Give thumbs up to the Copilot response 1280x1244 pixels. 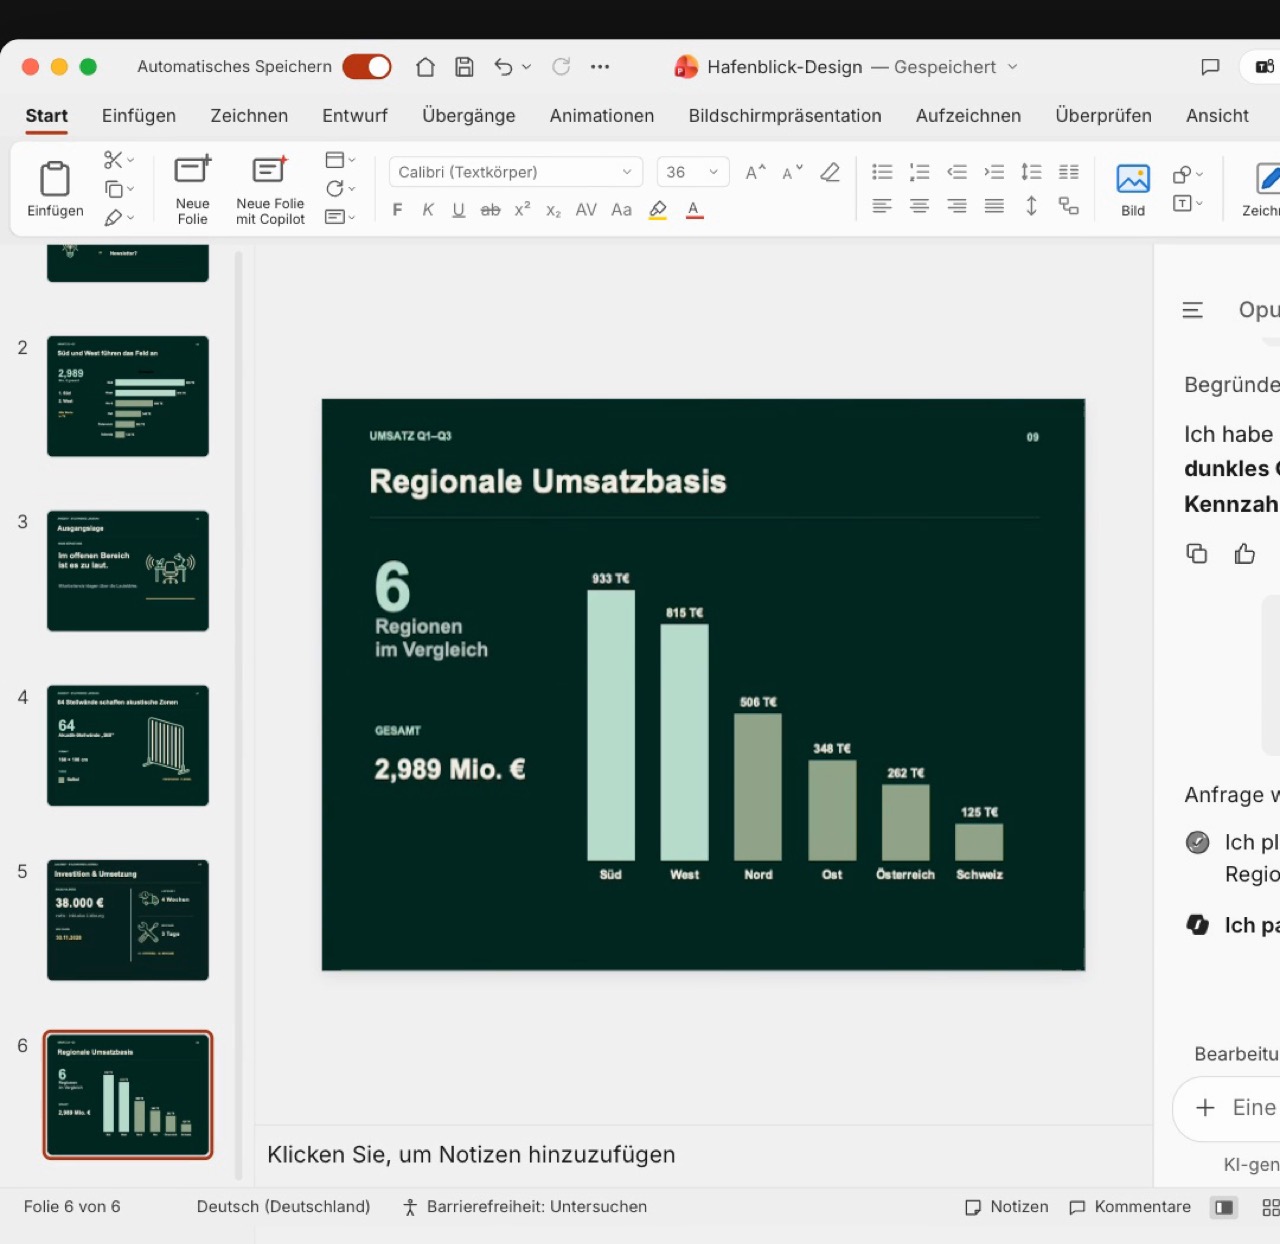tap(1245, 554)
